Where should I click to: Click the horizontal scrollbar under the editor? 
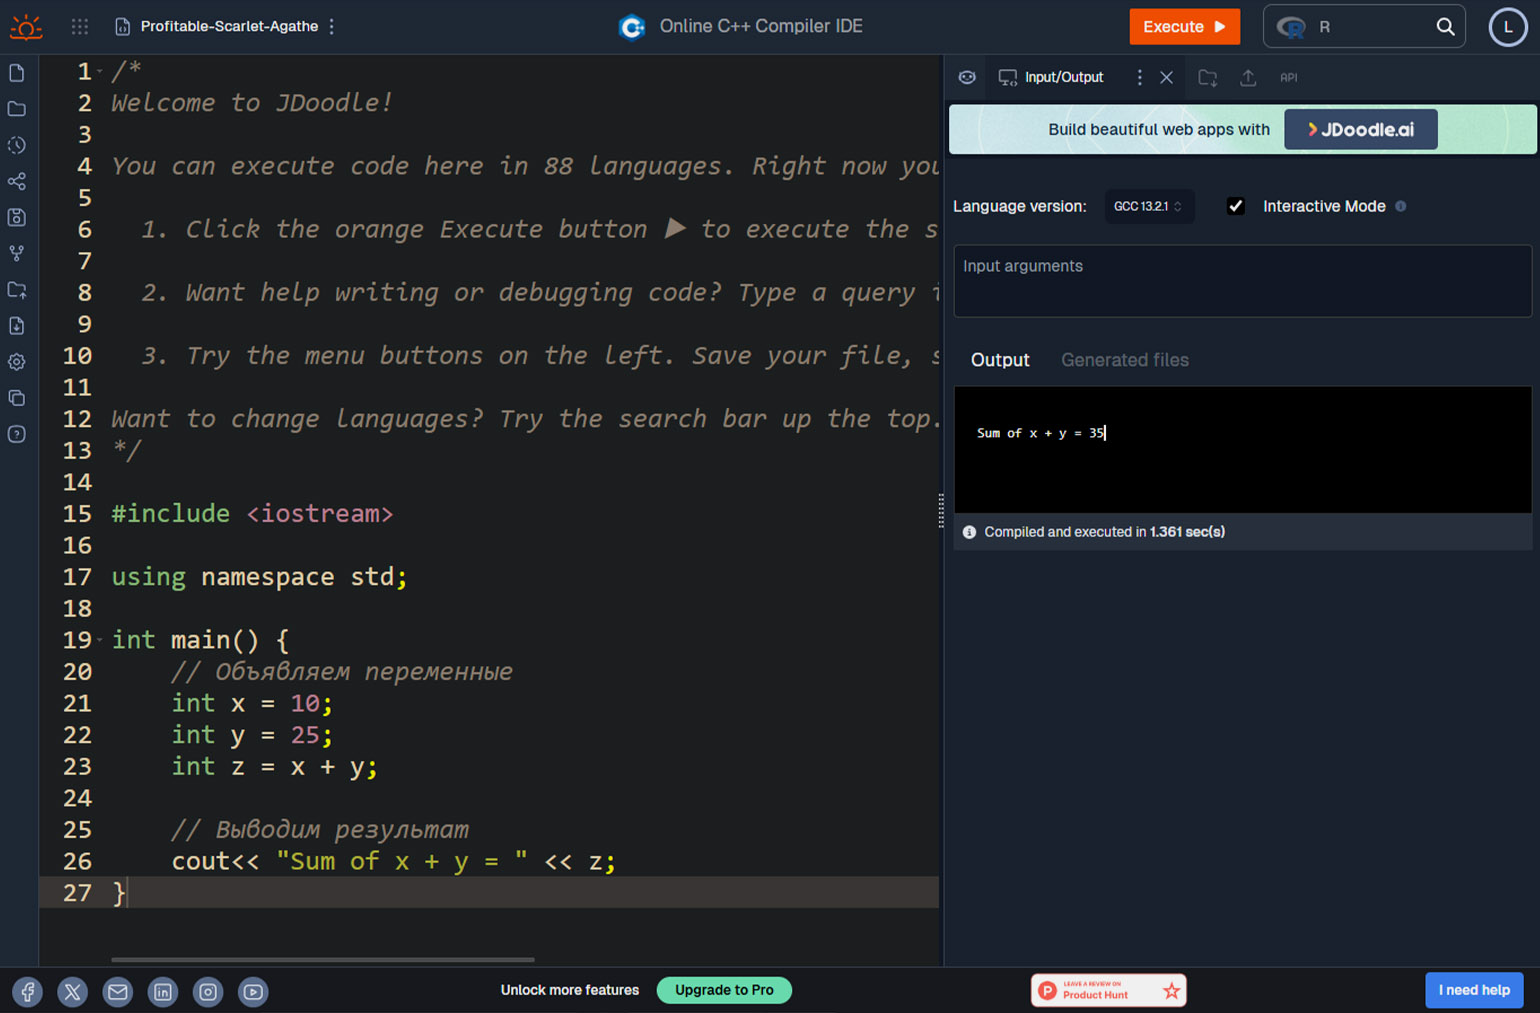(322, 959)
